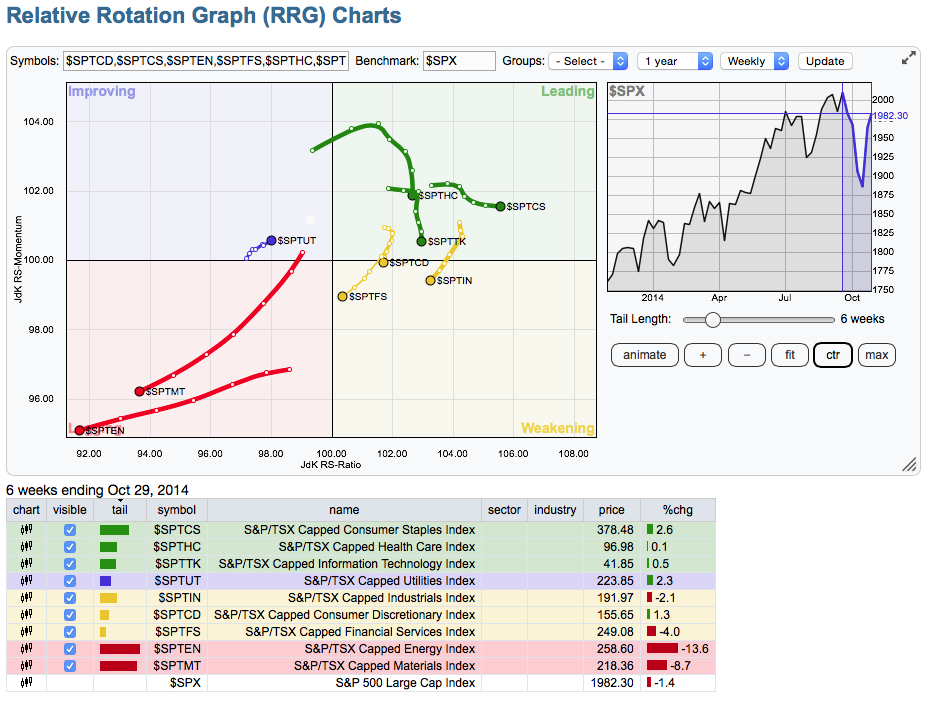
Task: Open the 1 year period dropdown
Action: [675, 61]
